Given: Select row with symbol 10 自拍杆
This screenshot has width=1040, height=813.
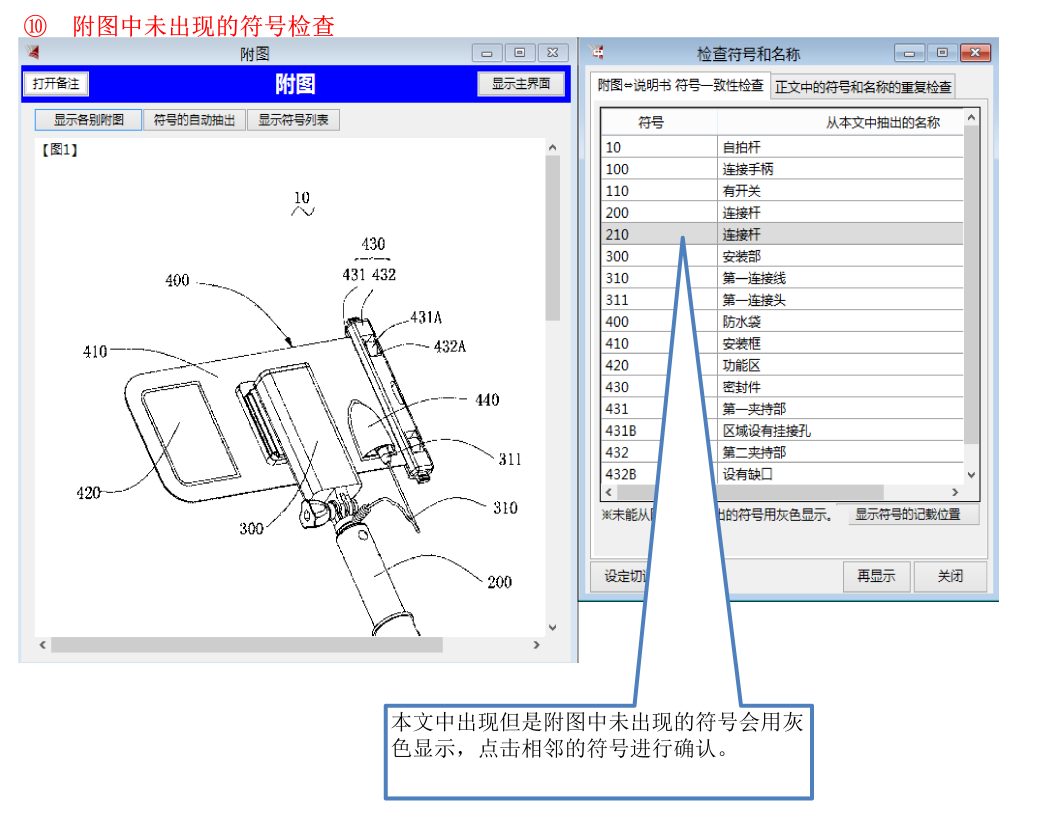Looking at the screenshot, I should click(x=782, y=147).
